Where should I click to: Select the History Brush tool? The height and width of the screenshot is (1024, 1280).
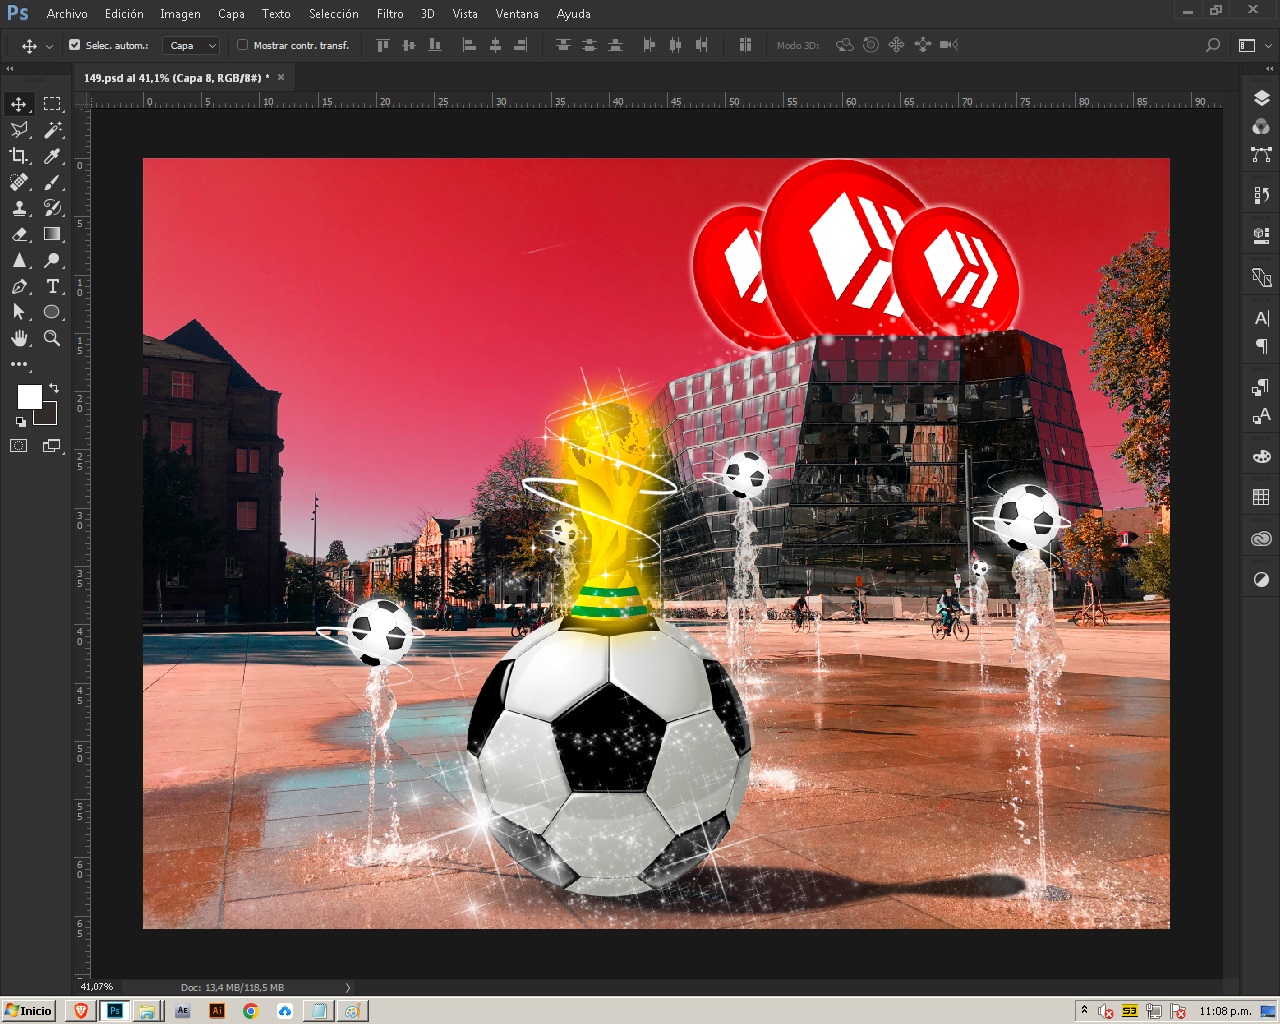[x=52, y=208]
